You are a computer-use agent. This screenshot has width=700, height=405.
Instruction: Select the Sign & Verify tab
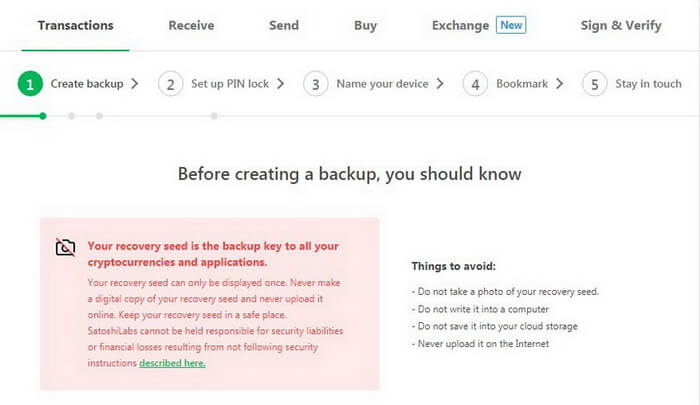(621, 25)
